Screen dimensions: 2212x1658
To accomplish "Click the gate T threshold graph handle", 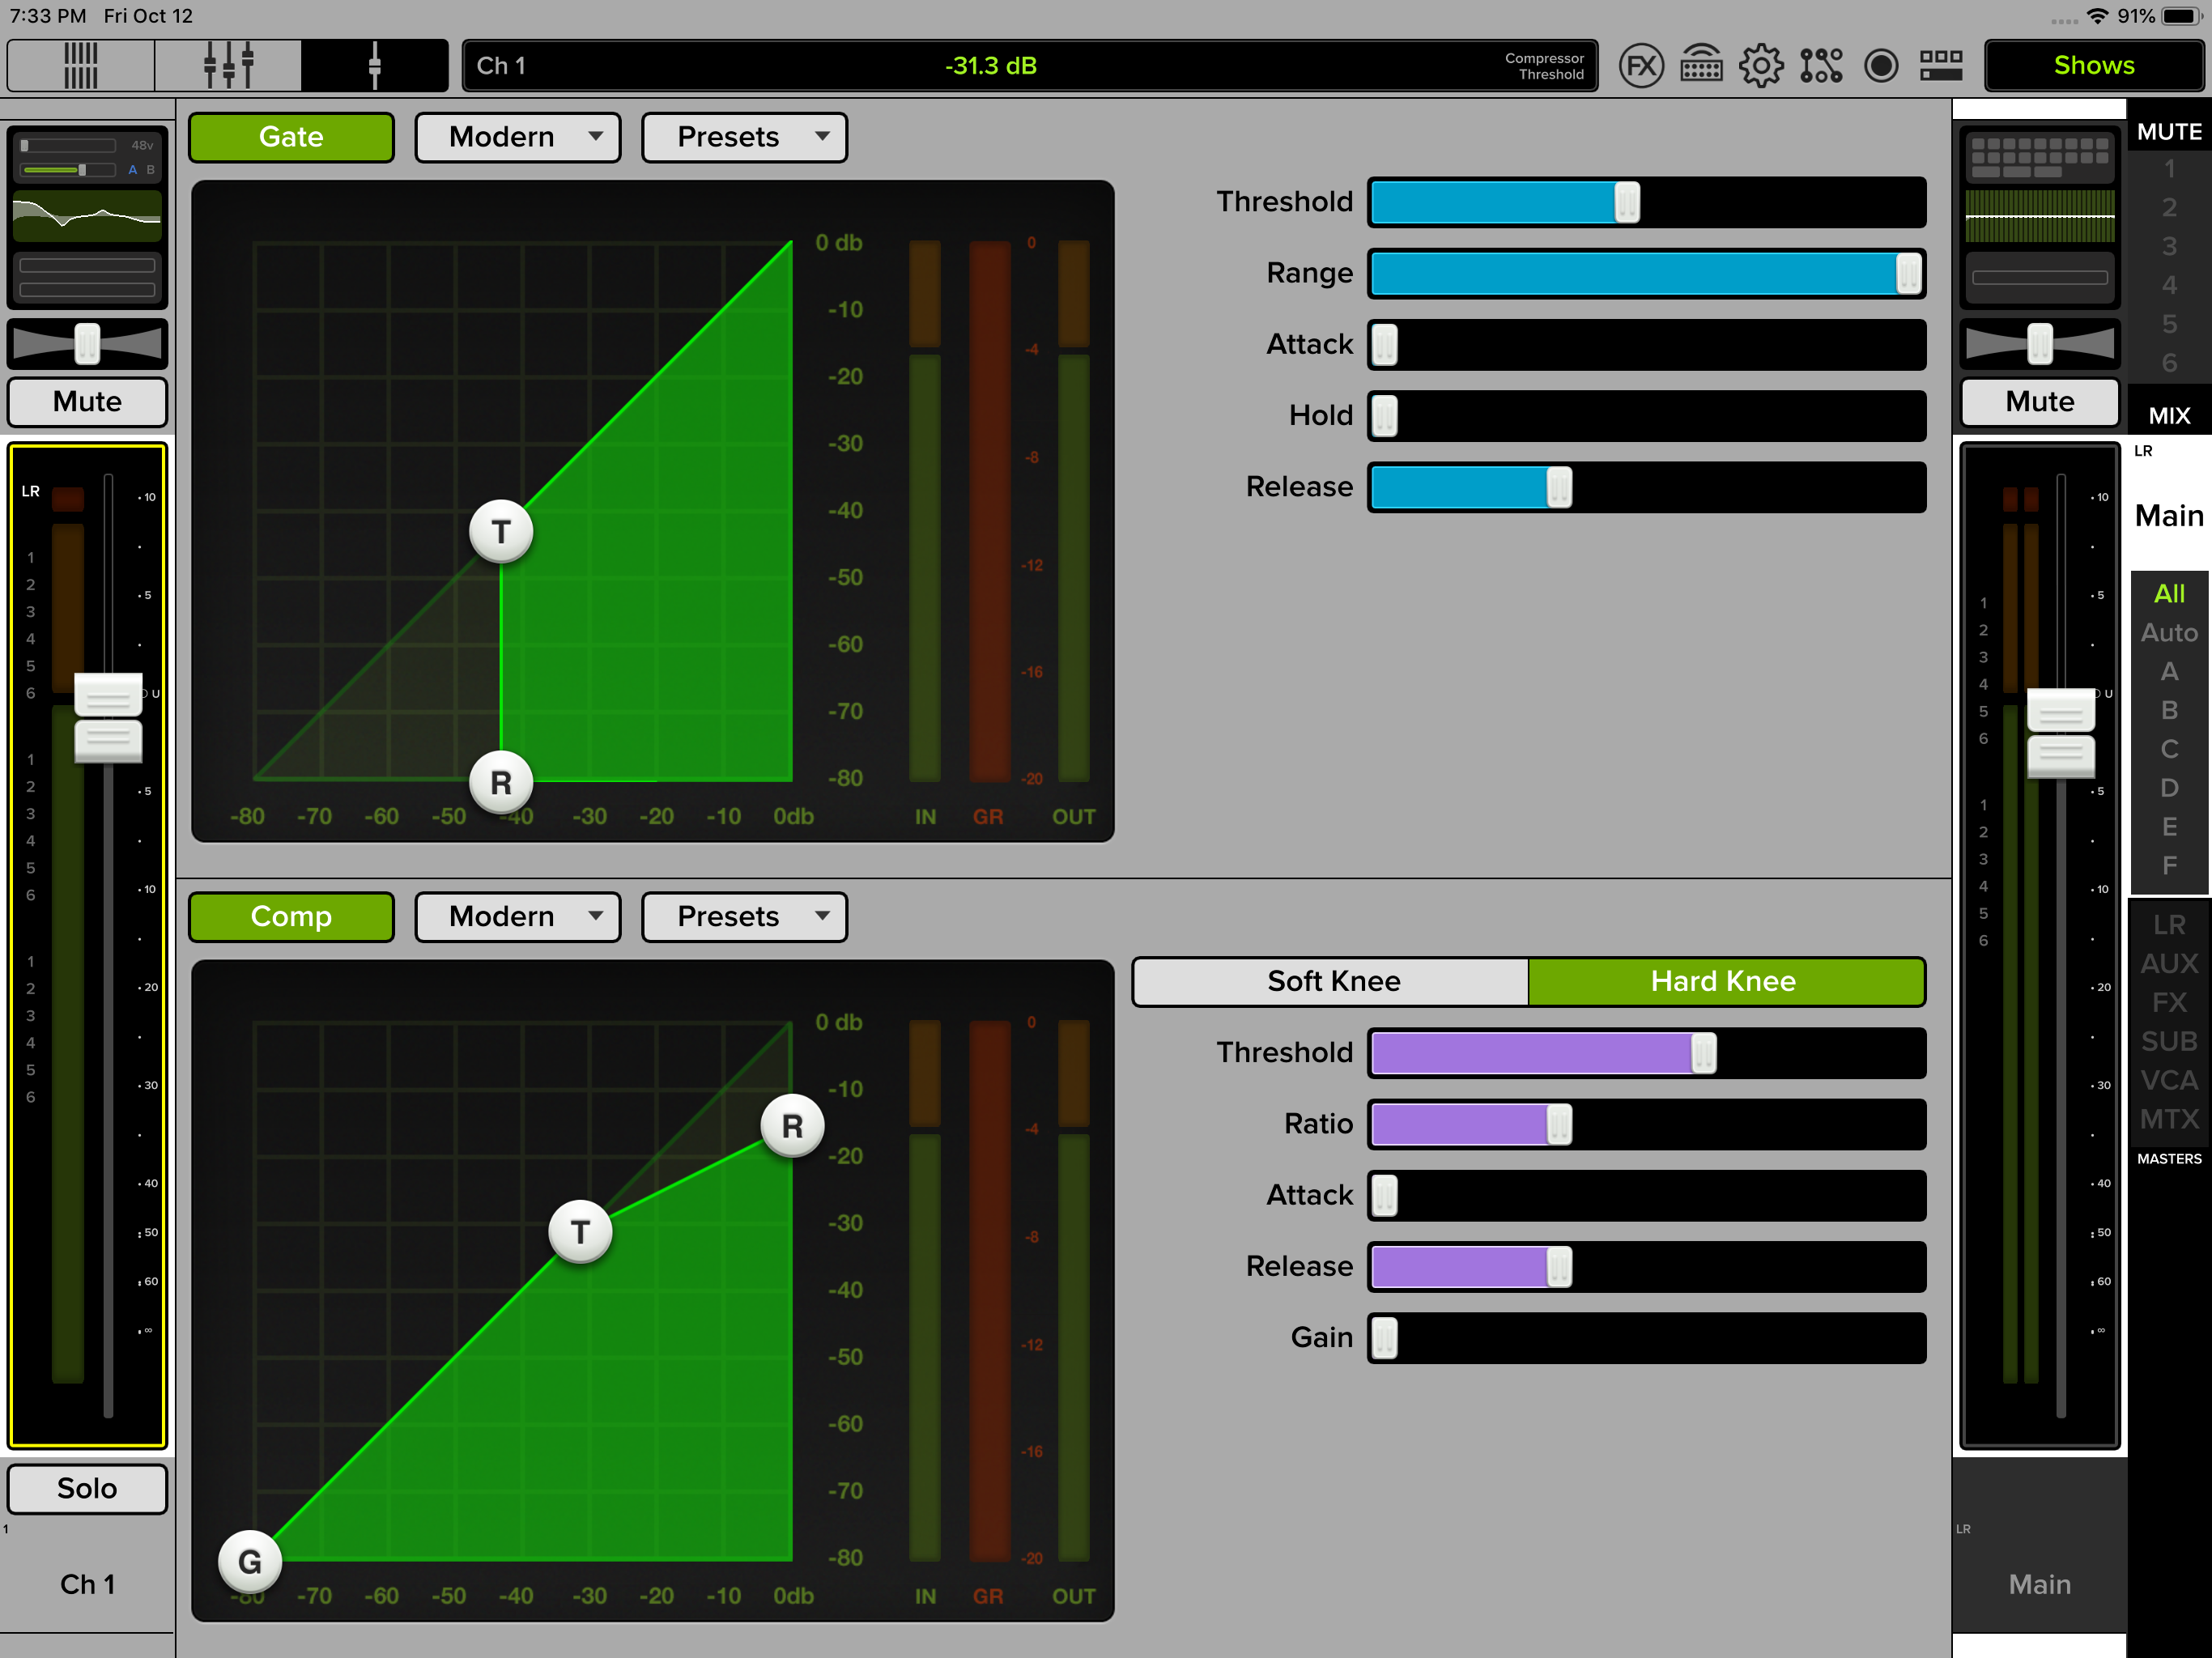I will 501,531.
